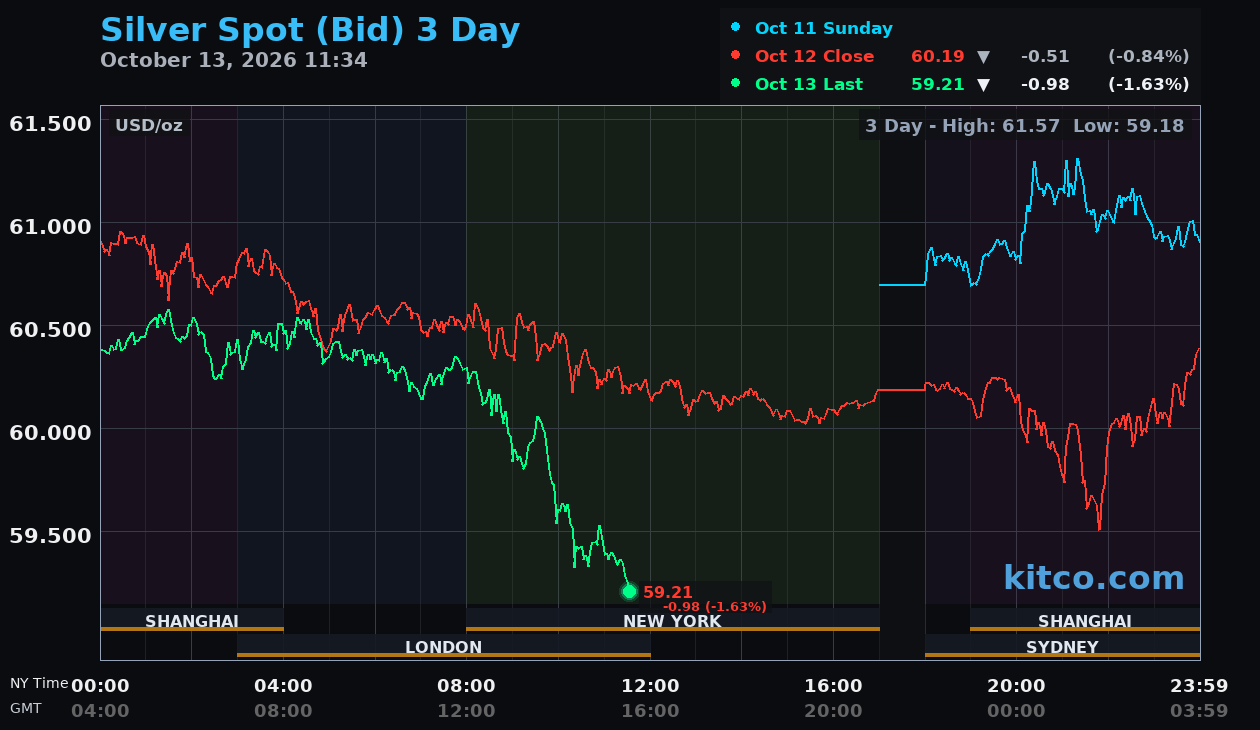Viewport: 1260px width, 730px height.
Task: Click the Oct 11 Sunday legend label
Action: click(824, 28)
